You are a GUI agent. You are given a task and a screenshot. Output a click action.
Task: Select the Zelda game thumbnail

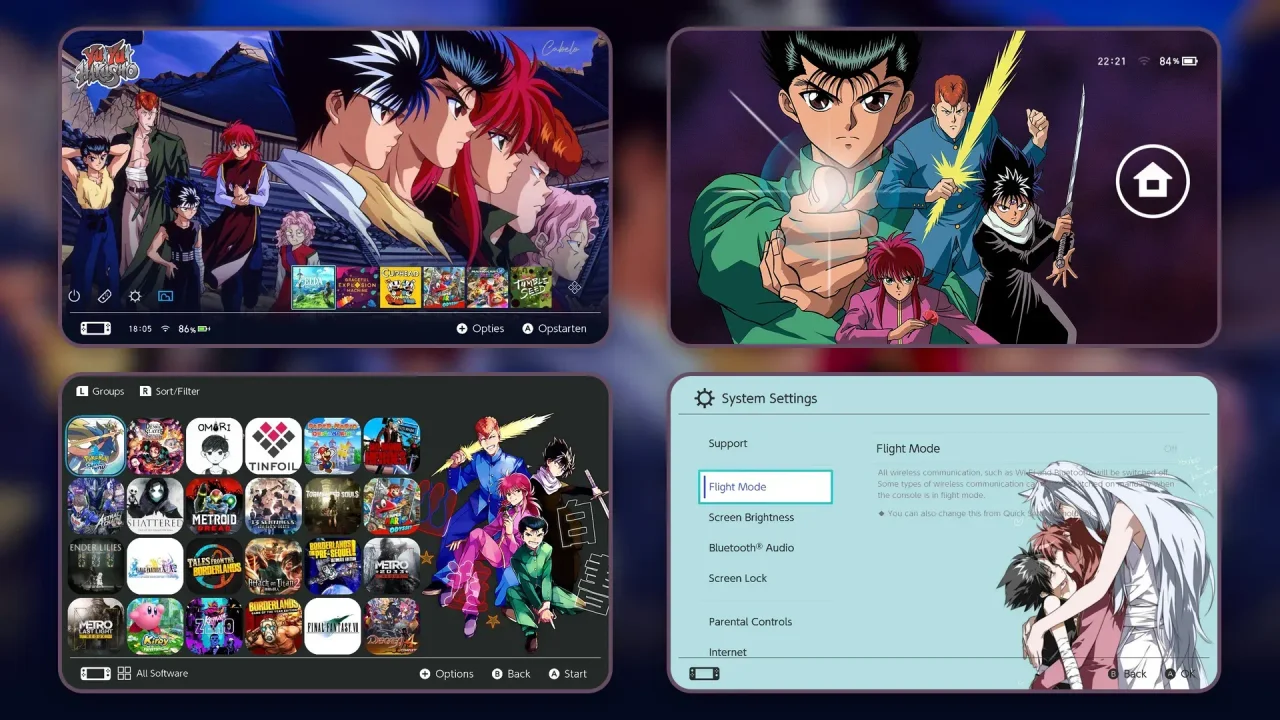tap(313, 287)
